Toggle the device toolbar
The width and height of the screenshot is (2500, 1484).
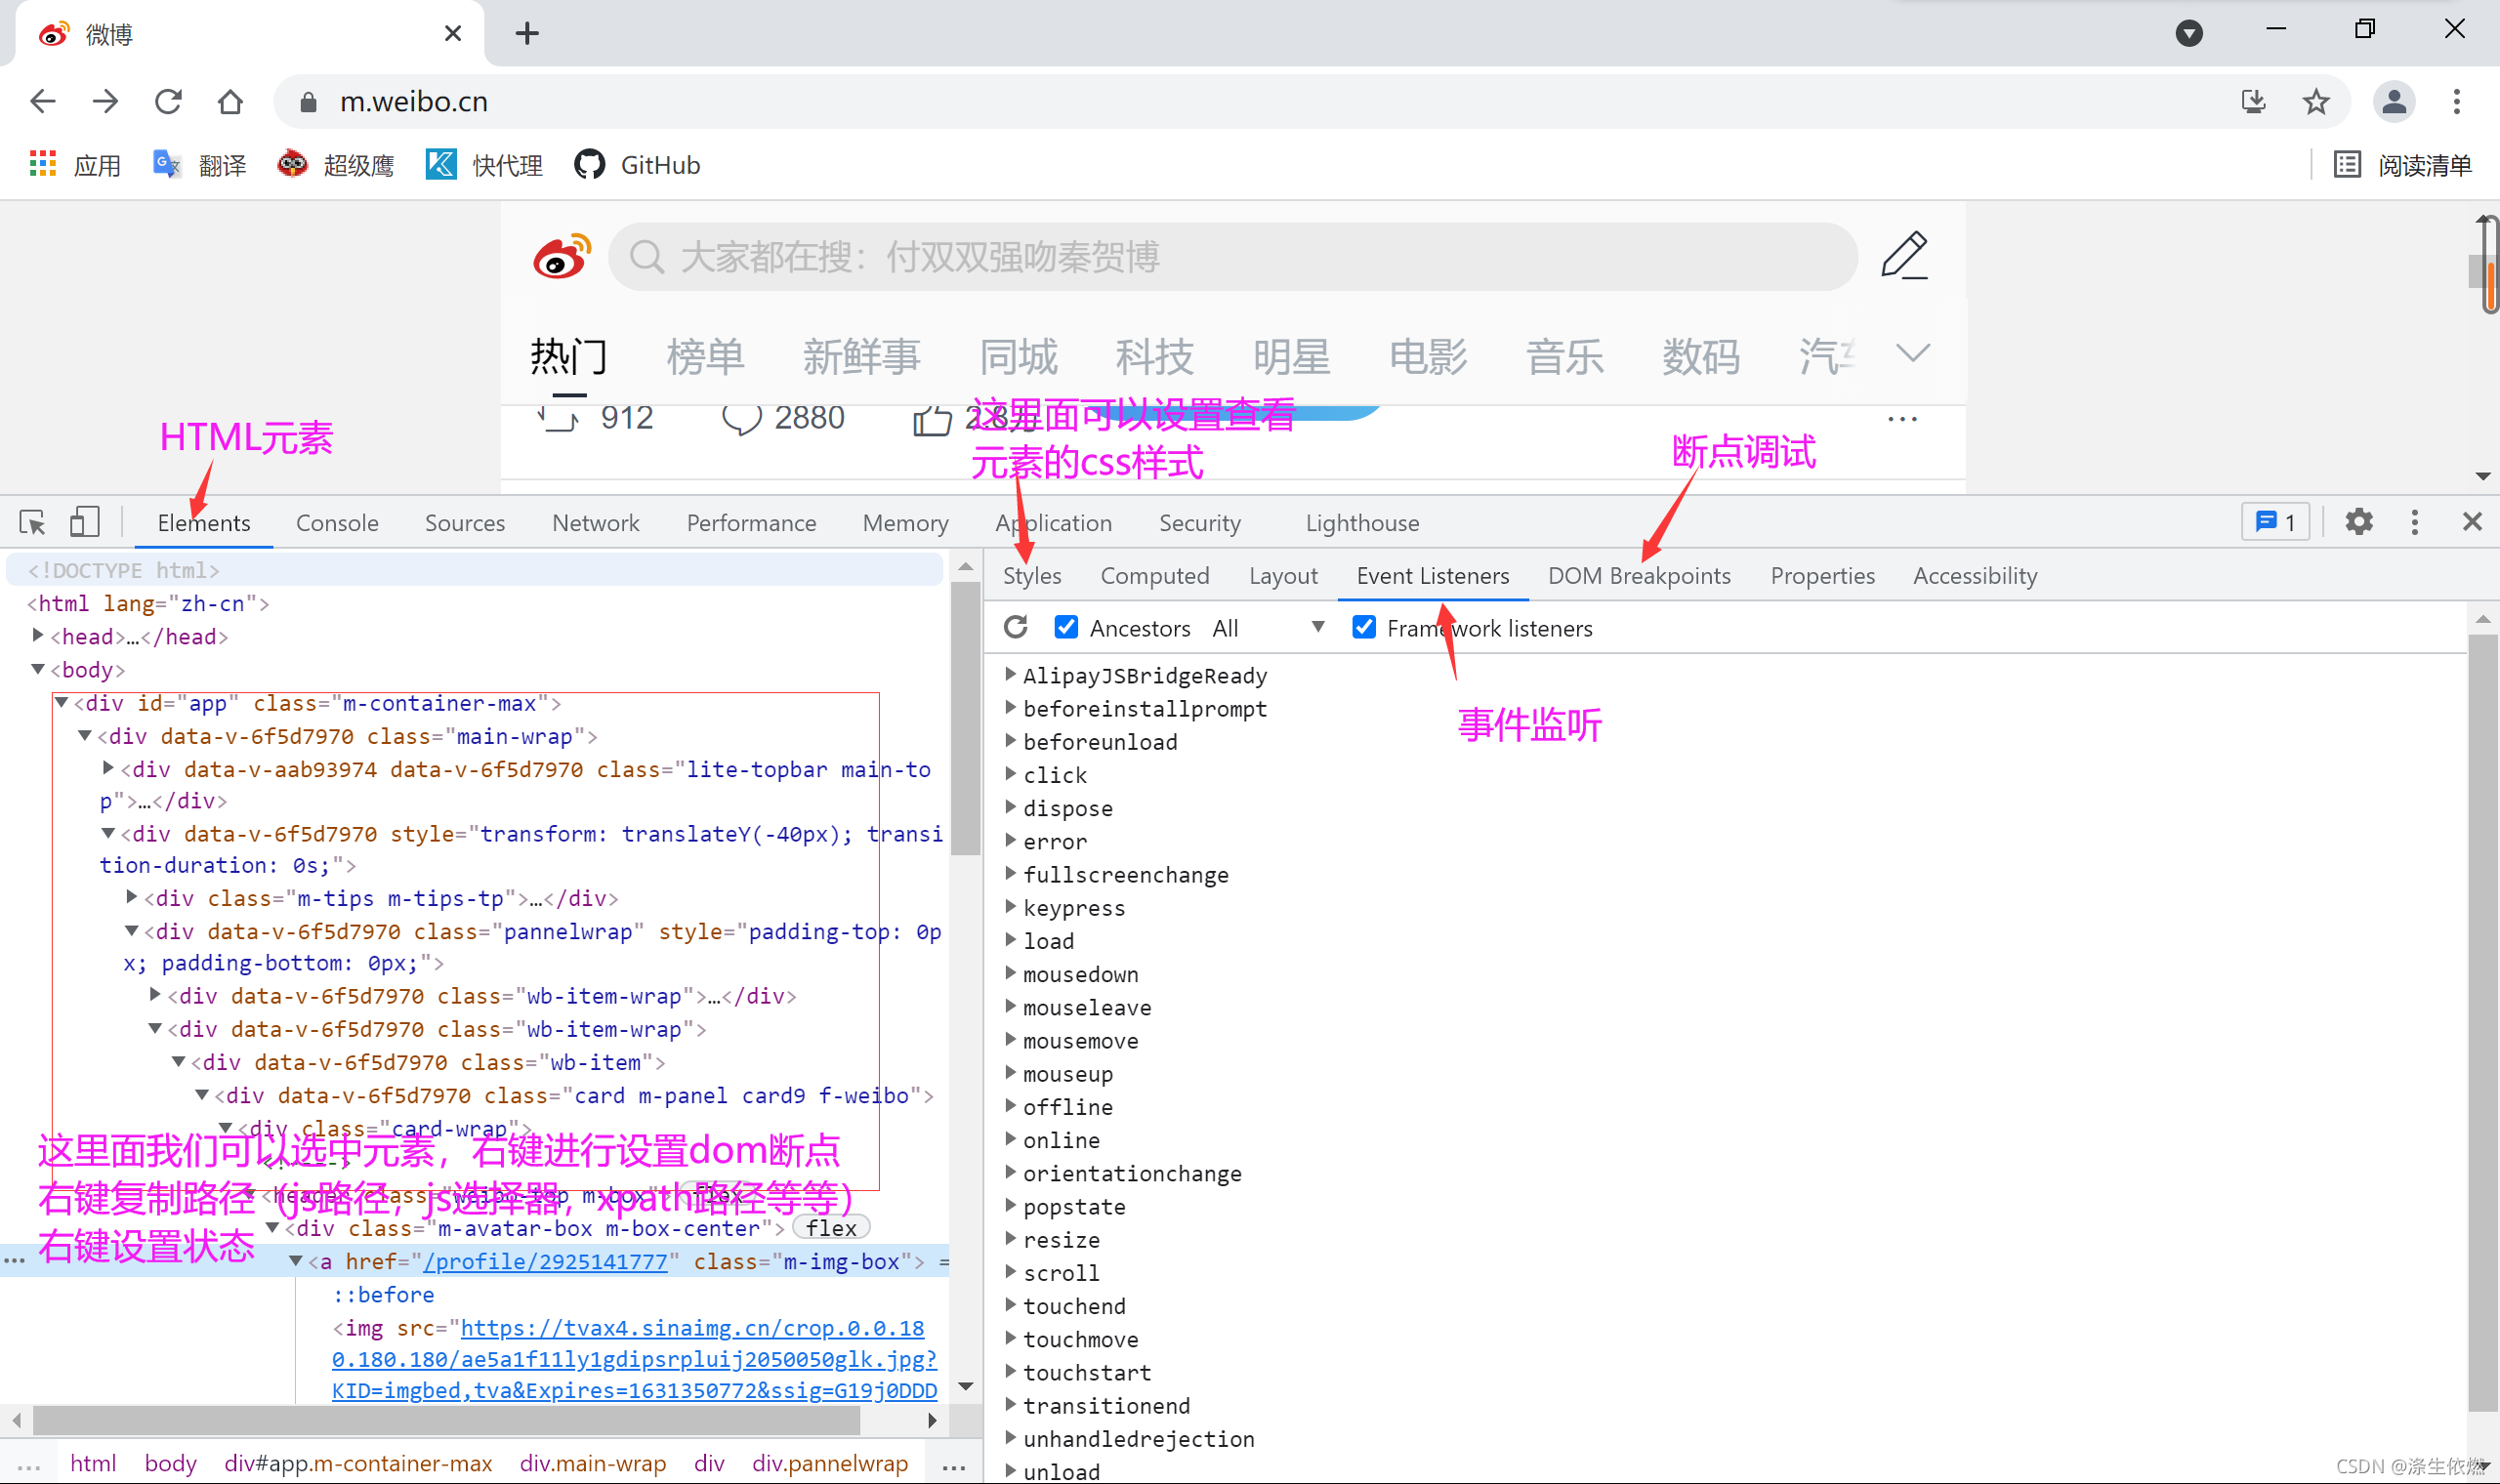pyautogui.click(x=85, y=522)
